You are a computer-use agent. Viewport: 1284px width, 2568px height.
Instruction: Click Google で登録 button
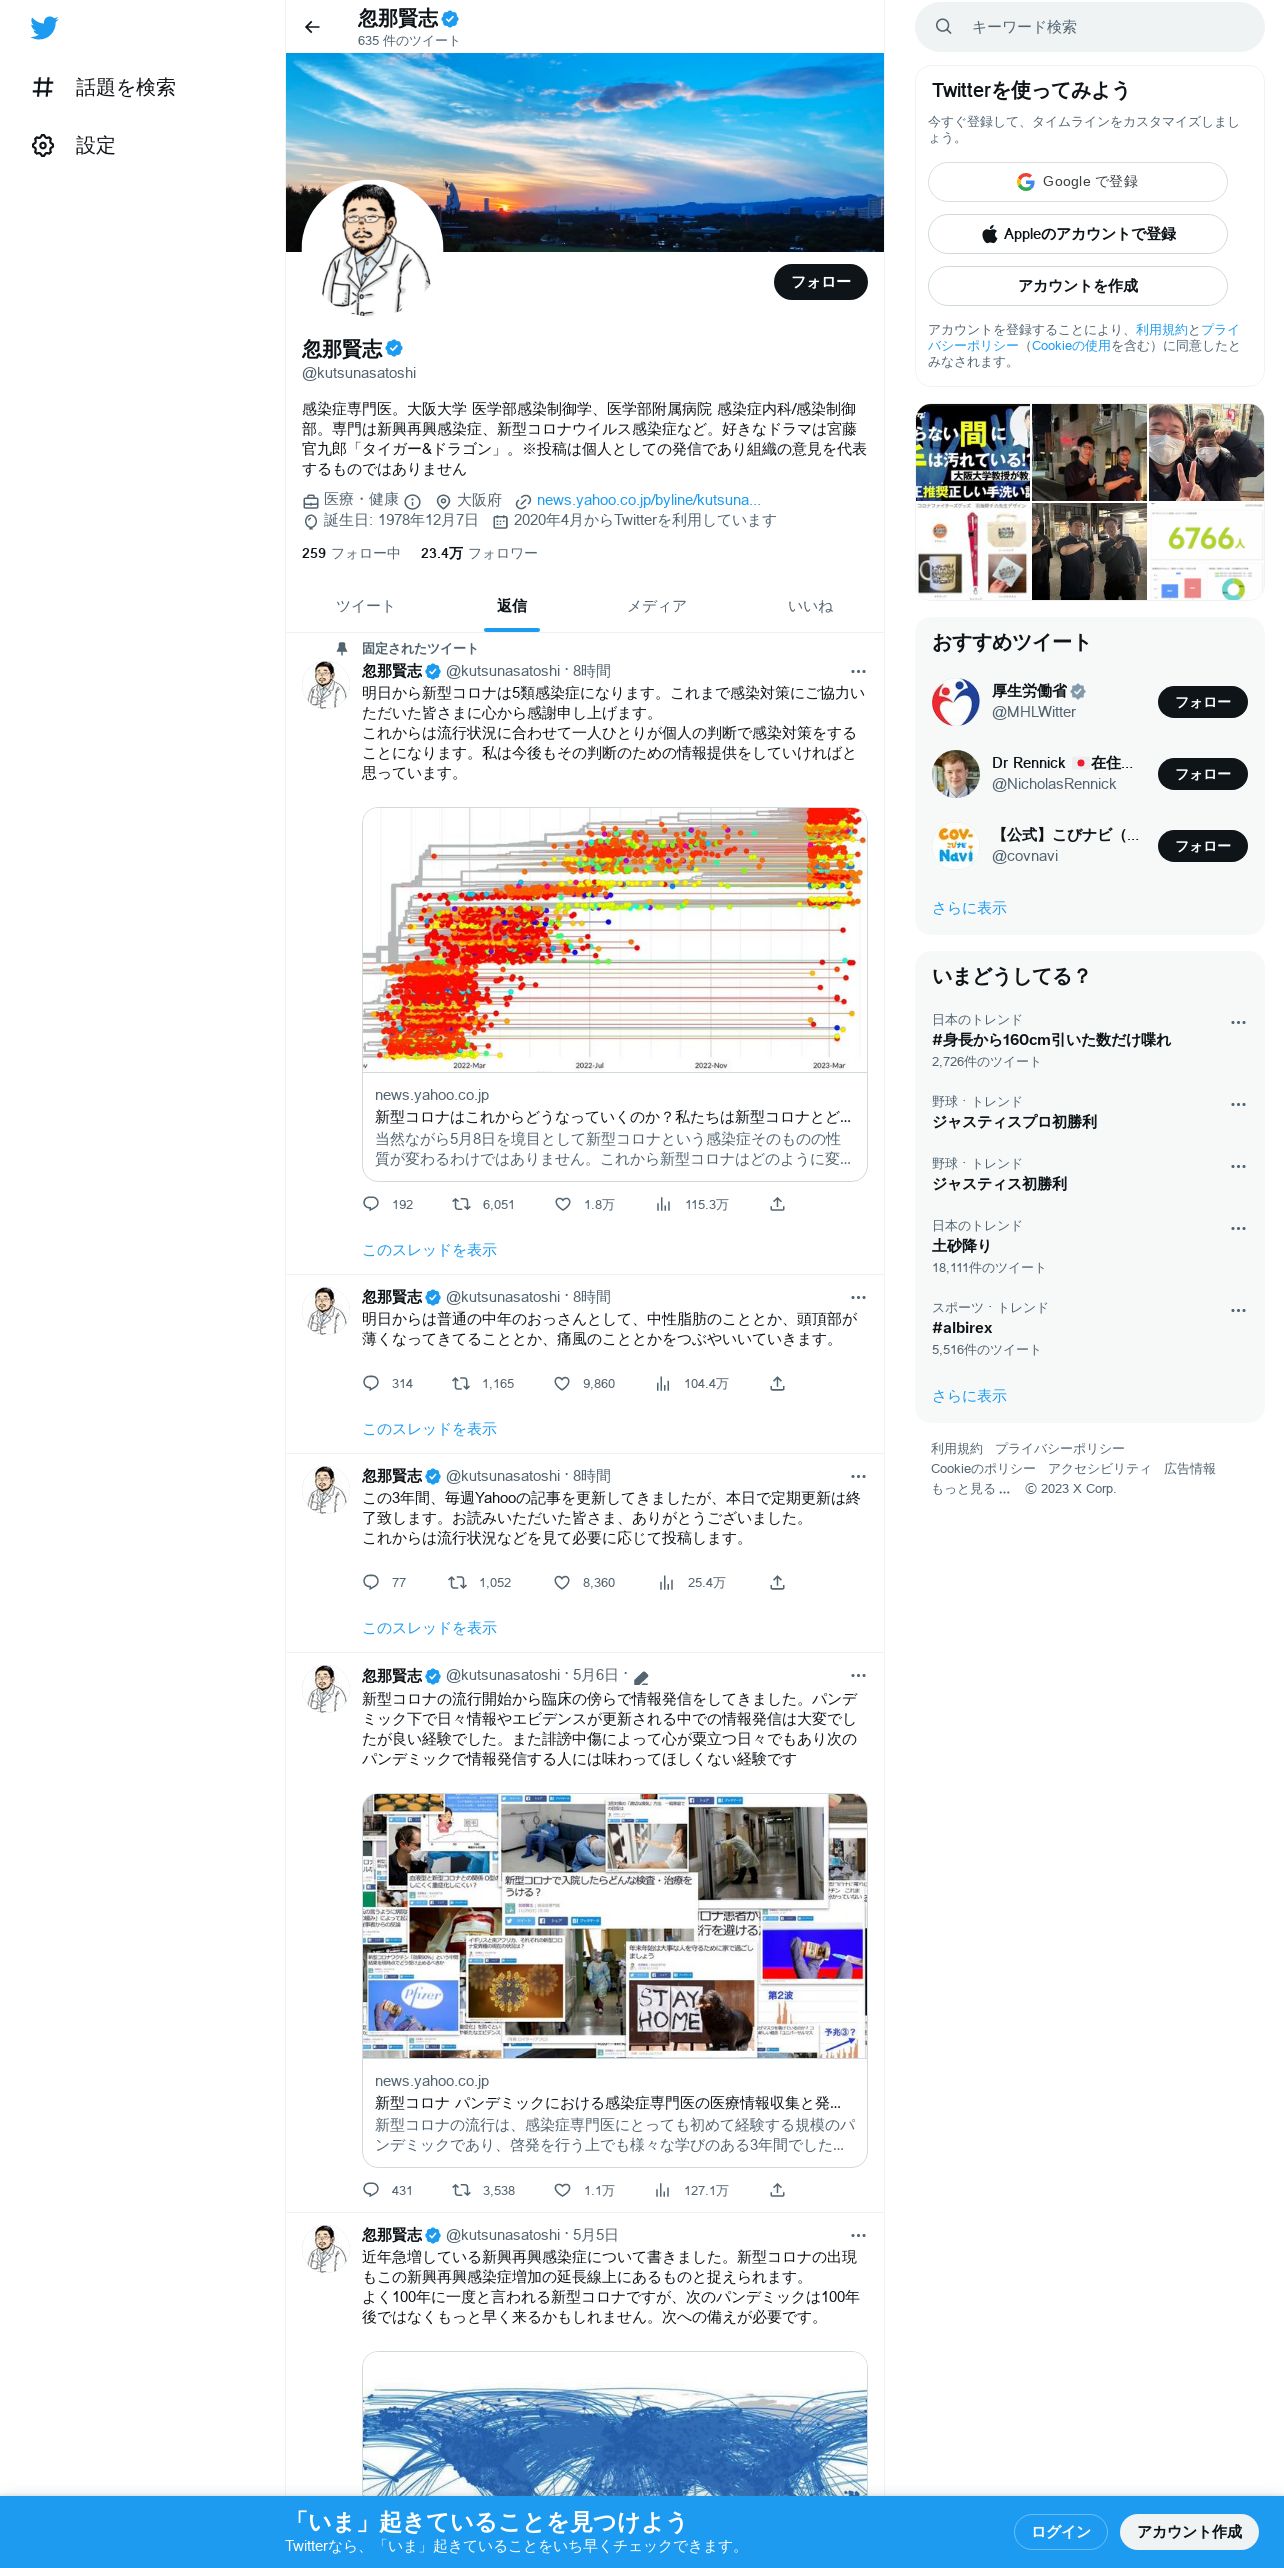(x=1078, y=182)
